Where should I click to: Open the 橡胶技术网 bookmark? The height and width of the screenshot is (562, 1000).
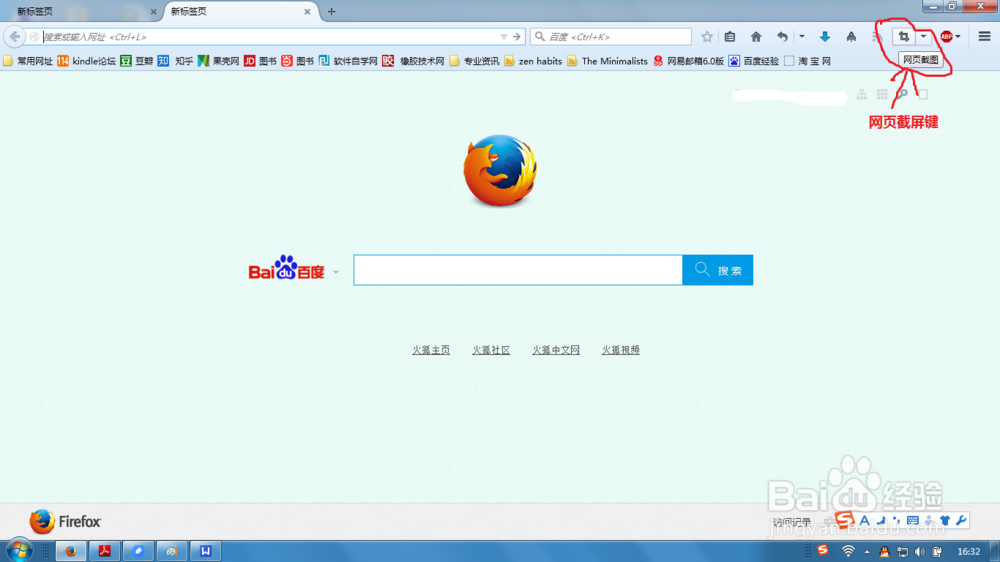(413, 61)
